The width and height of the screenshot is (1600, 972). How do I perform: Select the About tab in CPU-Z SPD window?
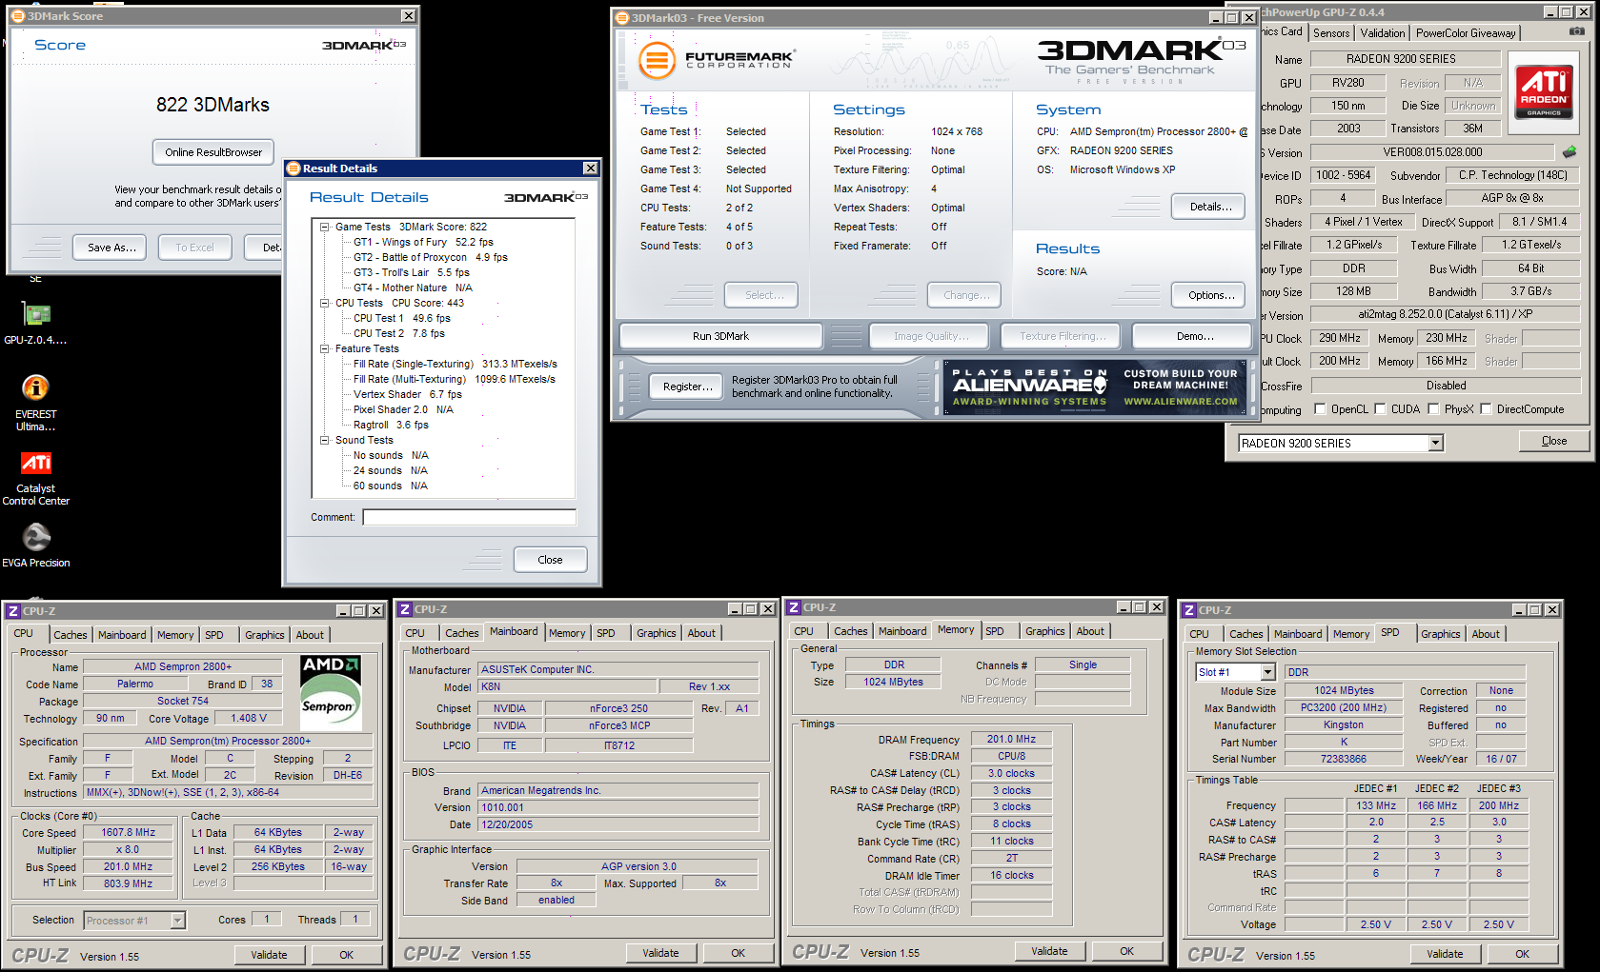click(x=1485, y=634)
